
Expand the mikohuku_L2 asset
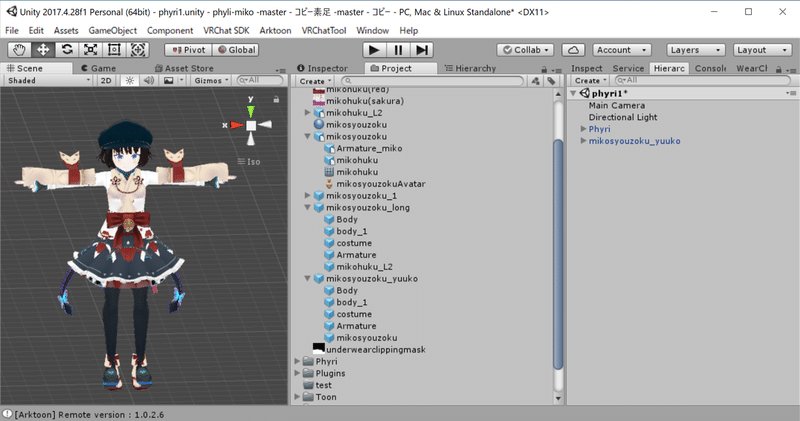(x=307, y=112)
